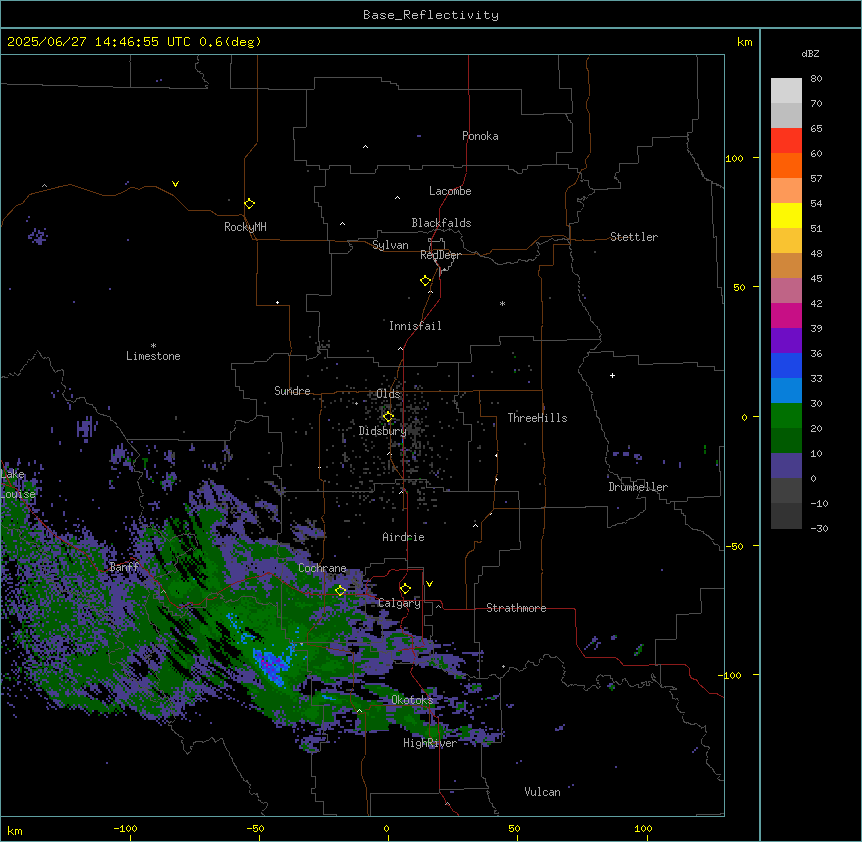Select the ThreeHills label
Viewport: 862px width, 842px height.
click(537, 418)
